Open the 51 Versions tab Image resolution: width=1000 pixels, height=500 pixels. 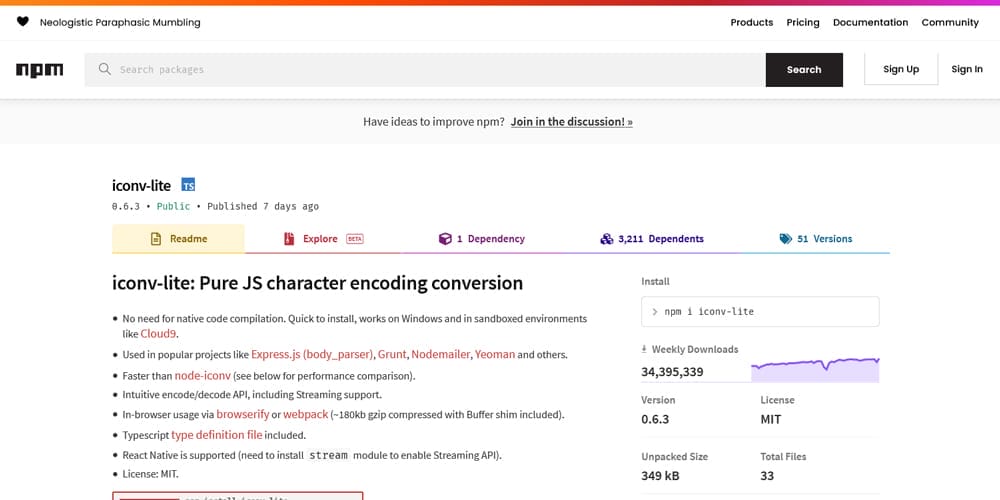click(815, 239)
